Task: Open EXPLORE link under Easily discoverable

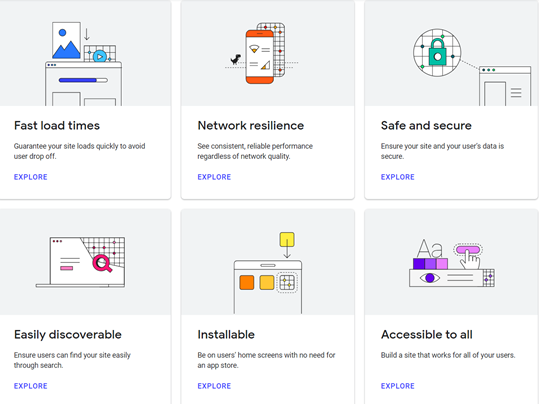Action: tap(31, 386)
